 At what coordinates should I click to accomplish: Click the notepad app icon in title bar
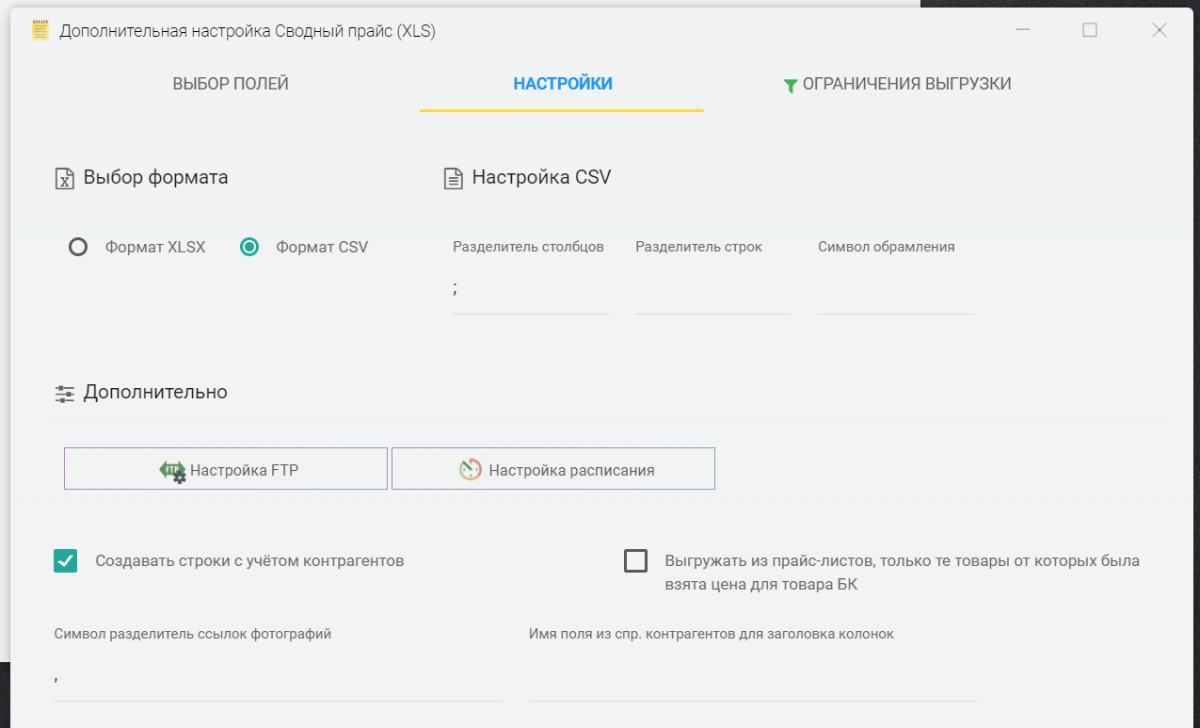coord(40,31)
